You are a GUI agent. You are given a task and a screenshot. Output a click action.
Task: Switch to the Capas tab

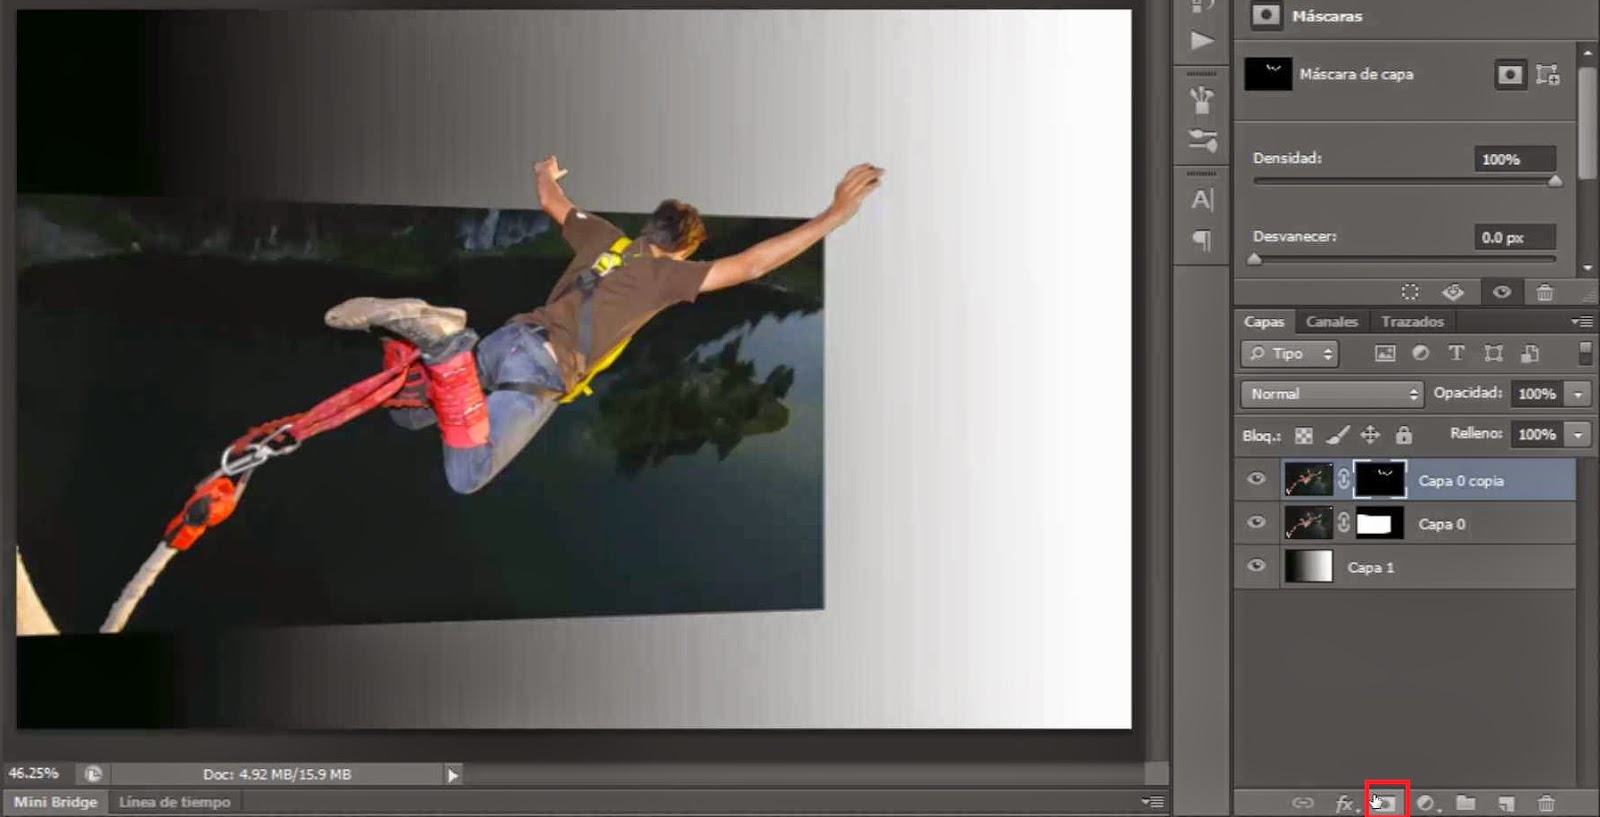[1264, 321]
